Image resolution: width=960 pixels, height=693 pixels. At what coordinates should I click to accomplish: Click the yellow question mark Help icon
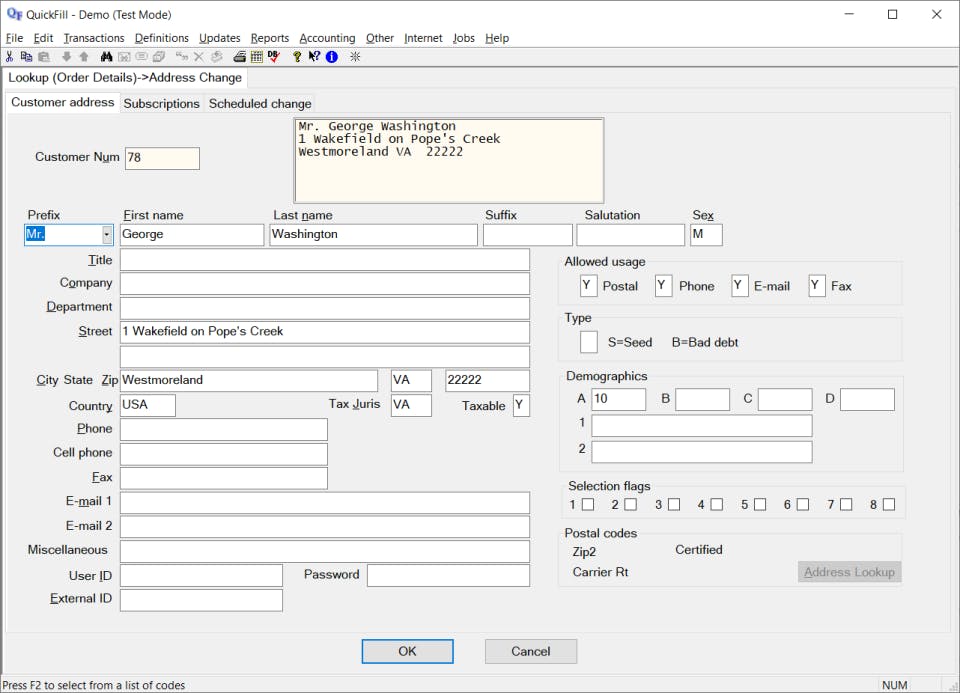point(297,57)
